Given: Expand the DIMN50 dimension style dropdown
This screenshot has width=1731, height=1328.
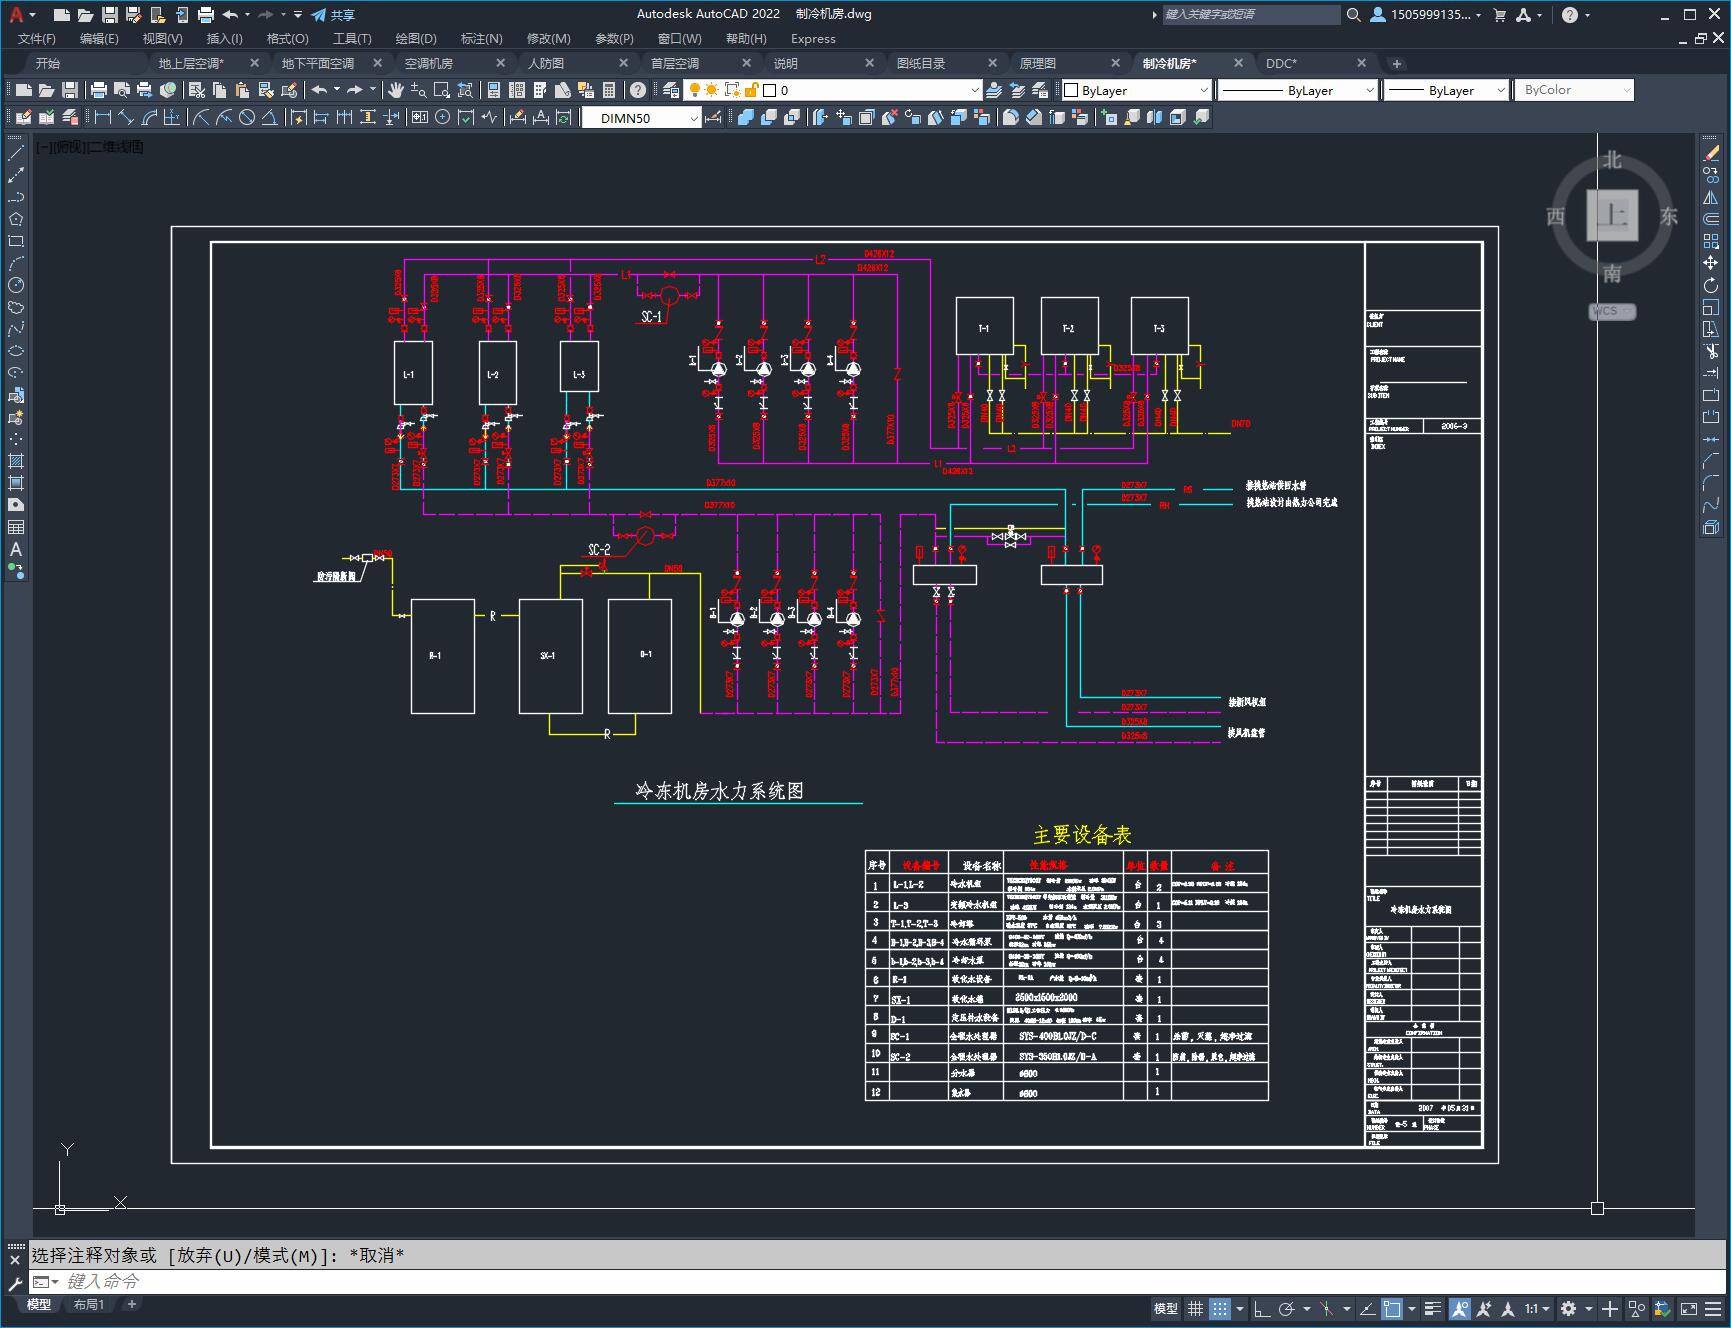Looking at the screenshot, I should coord(693,118).
